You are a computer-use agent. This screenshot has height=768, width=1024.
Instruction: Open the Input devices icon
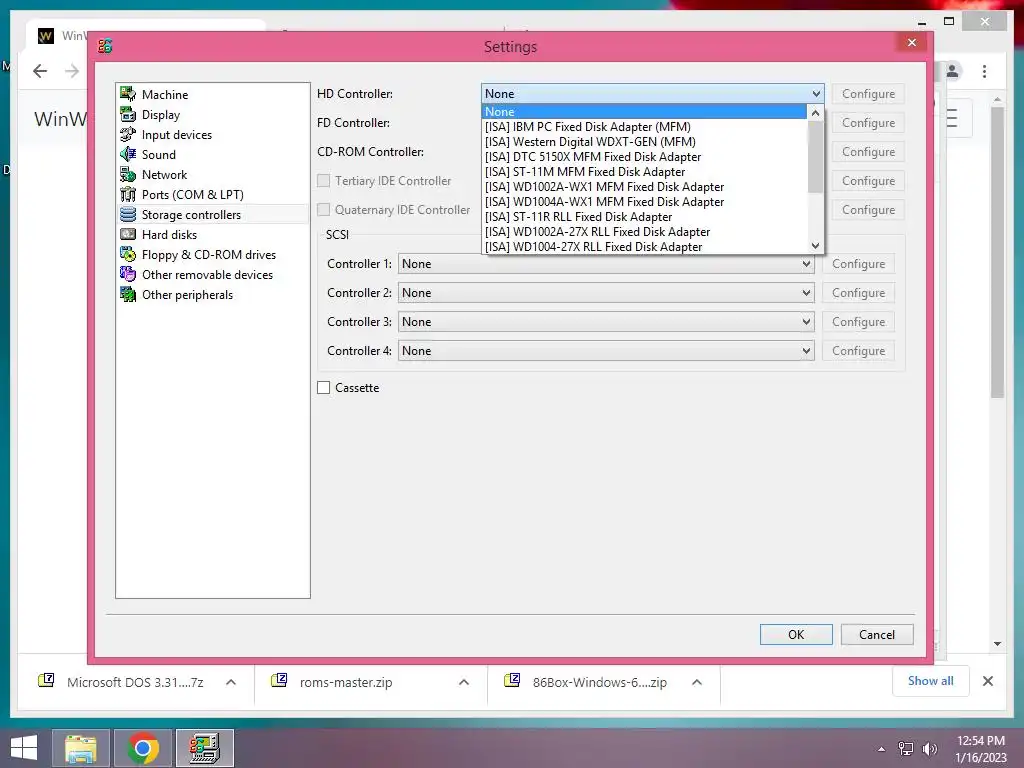pos(128,135)
